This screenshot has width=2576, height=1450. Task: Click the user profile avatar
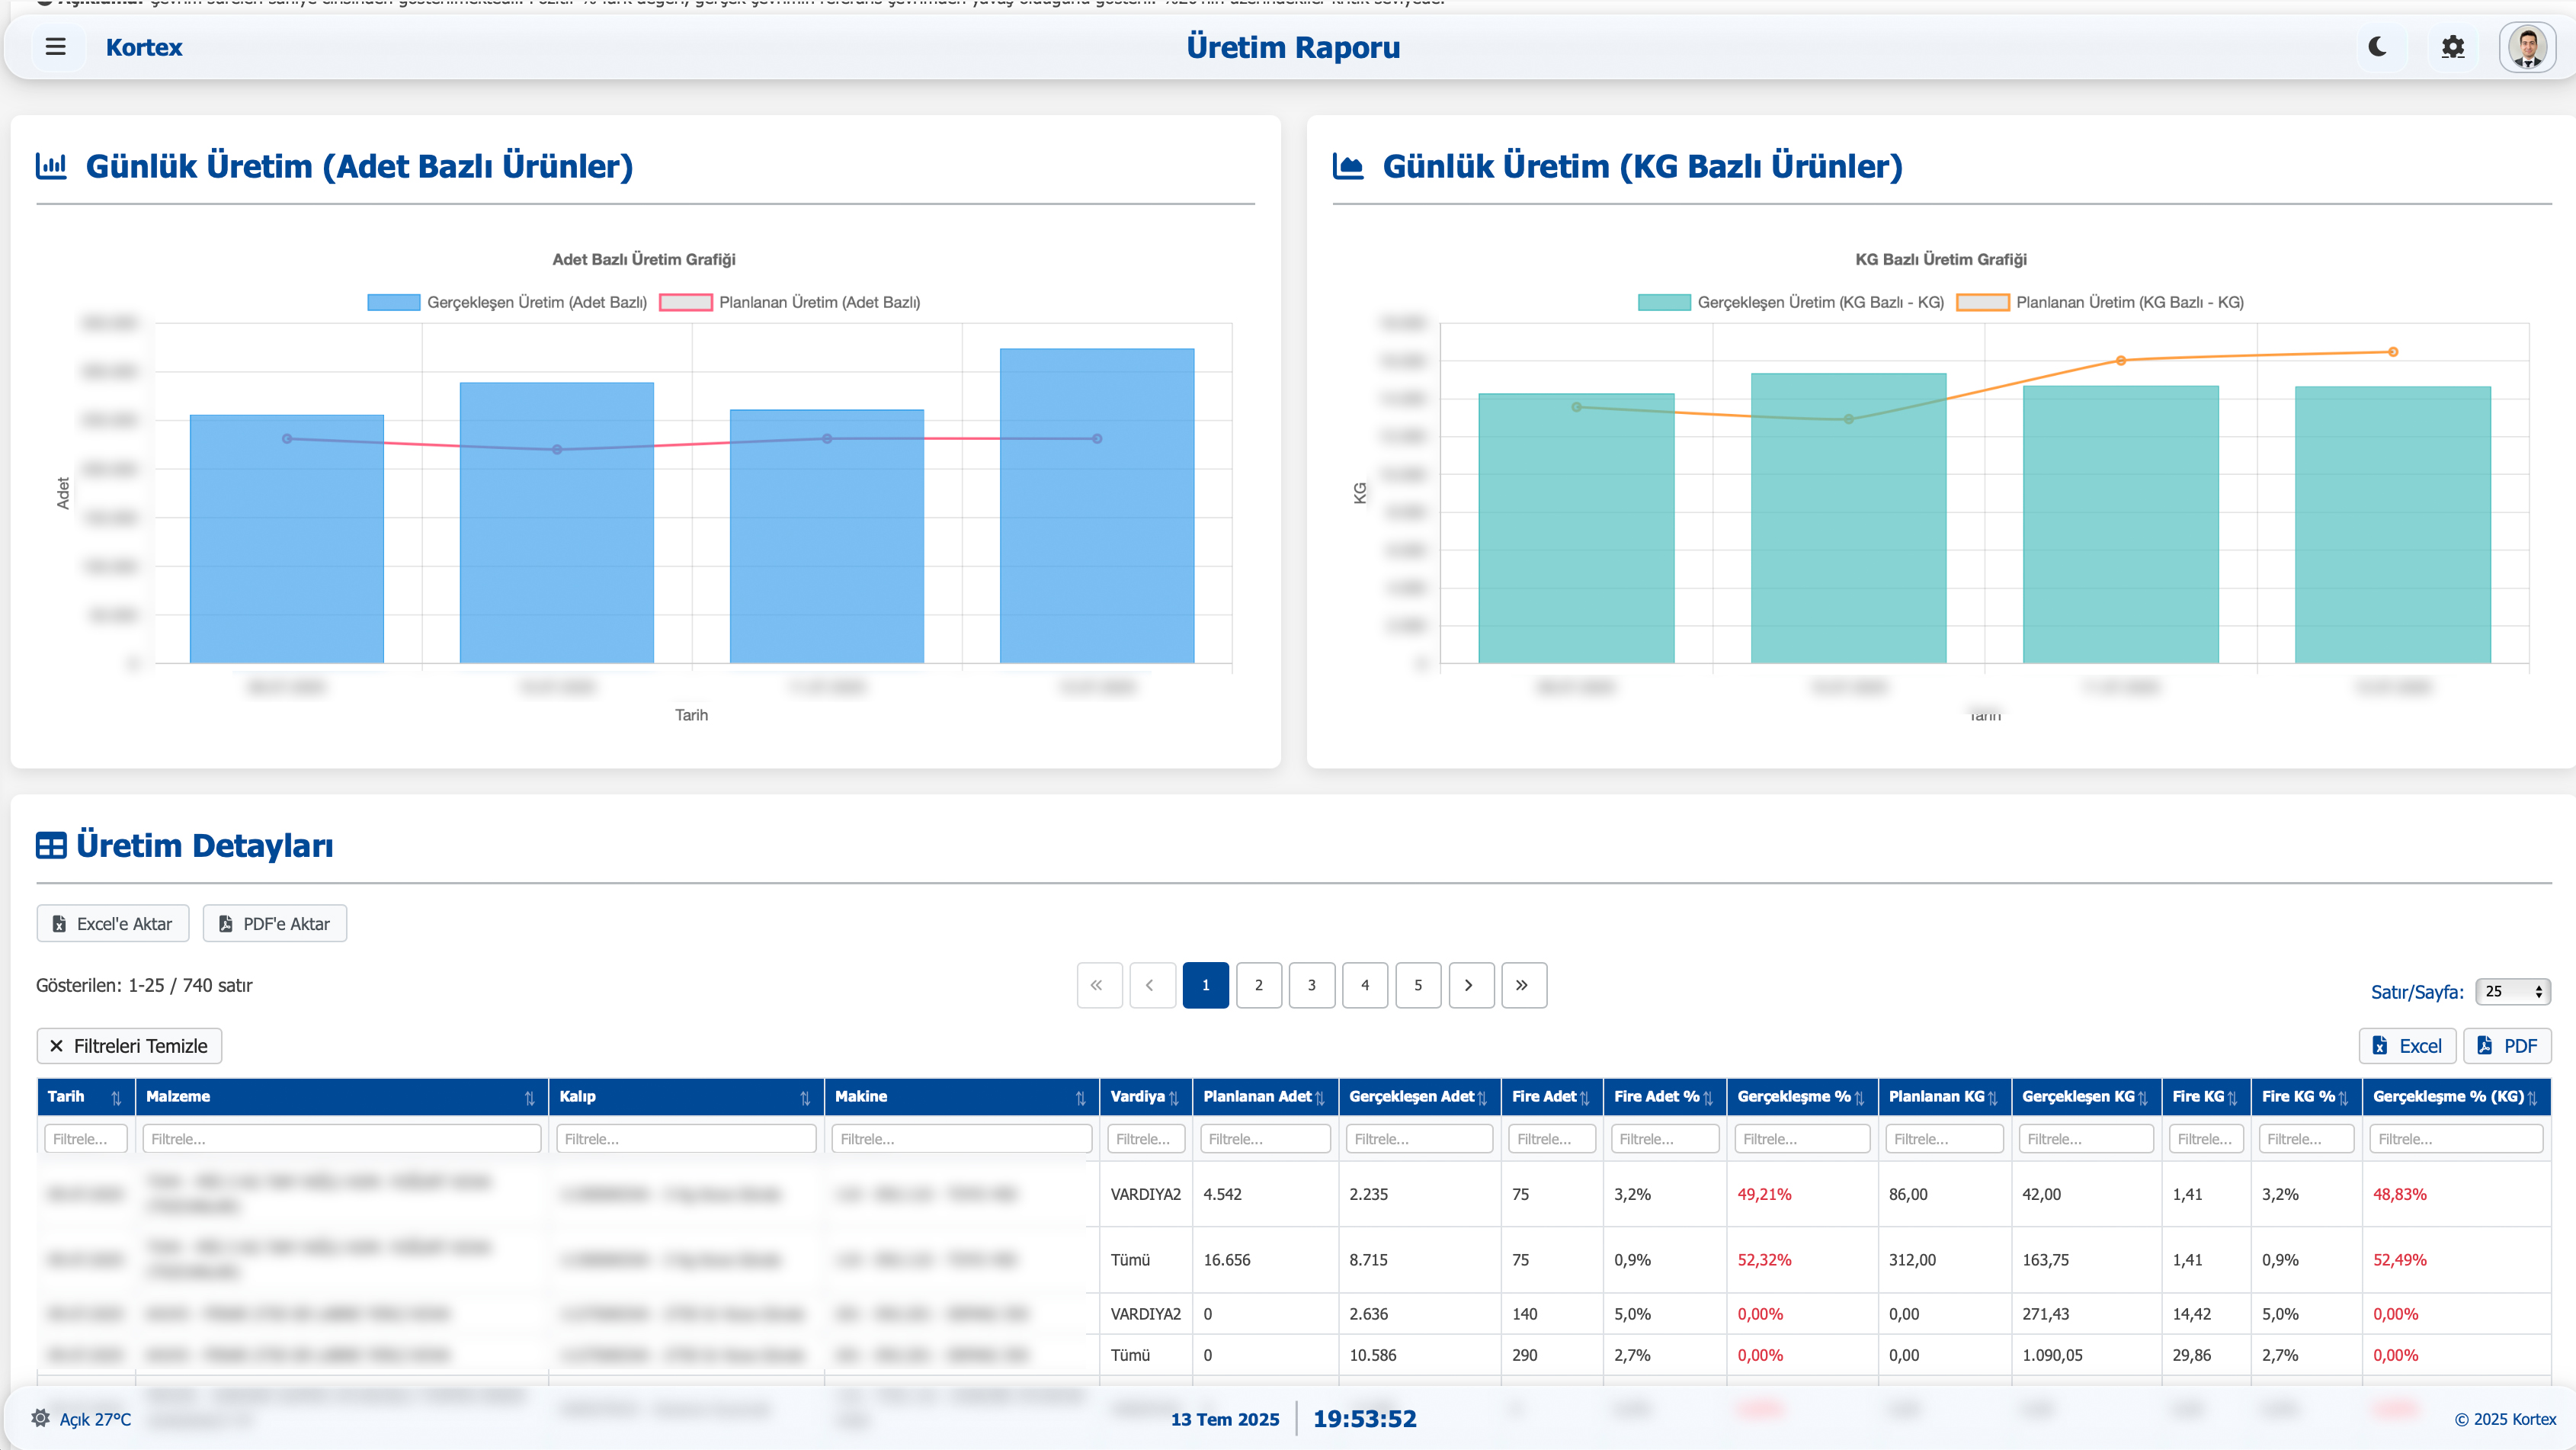[2527, 47]
